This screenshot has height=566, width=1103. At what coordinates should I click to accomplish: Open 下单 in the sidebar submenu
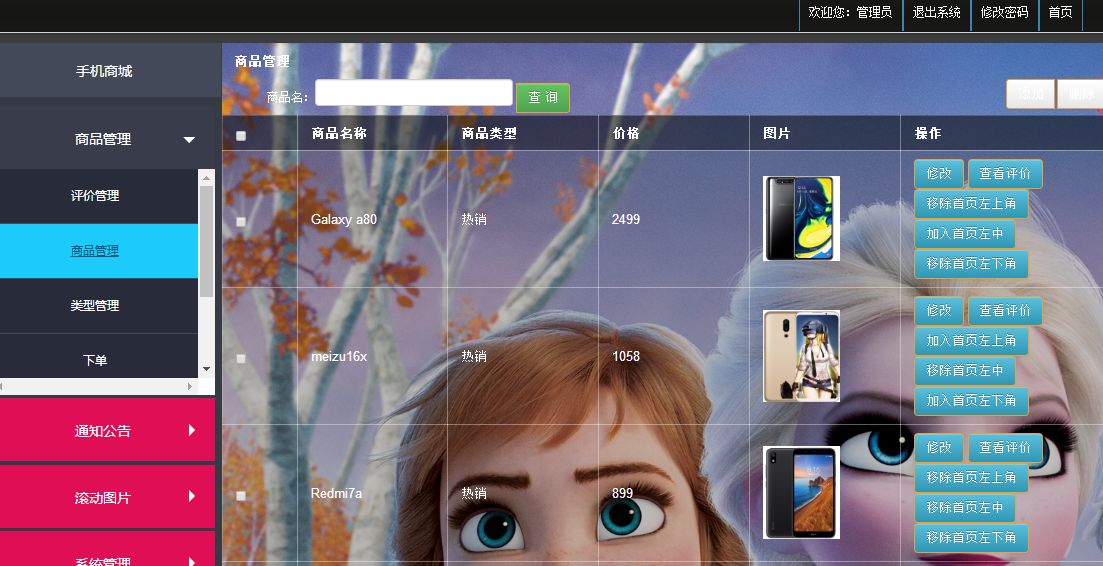tap(95, 360)
